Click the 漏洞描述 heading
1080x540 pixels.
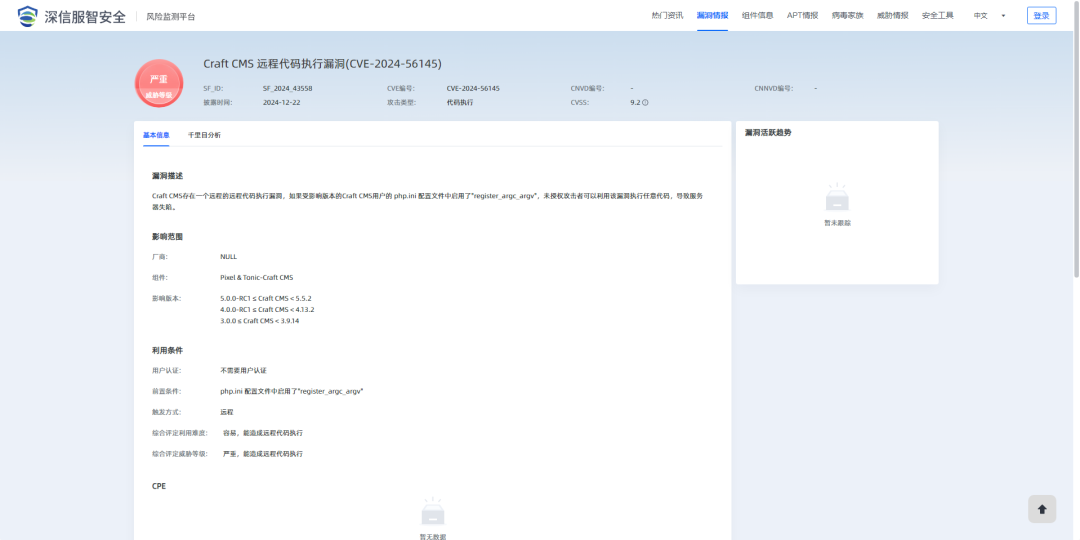click(x=167, y=176)
